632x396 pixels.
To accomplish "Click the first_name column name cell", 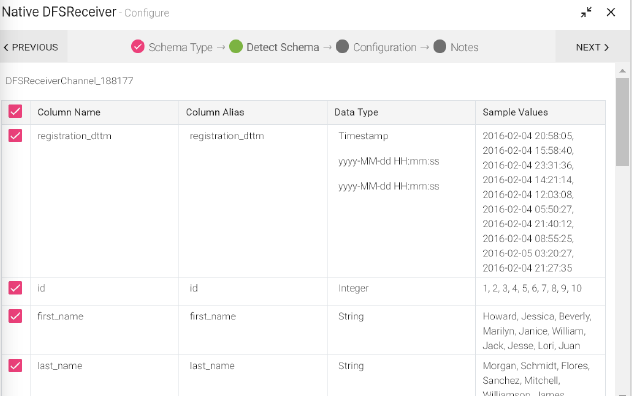I will (x=60, y=317).
